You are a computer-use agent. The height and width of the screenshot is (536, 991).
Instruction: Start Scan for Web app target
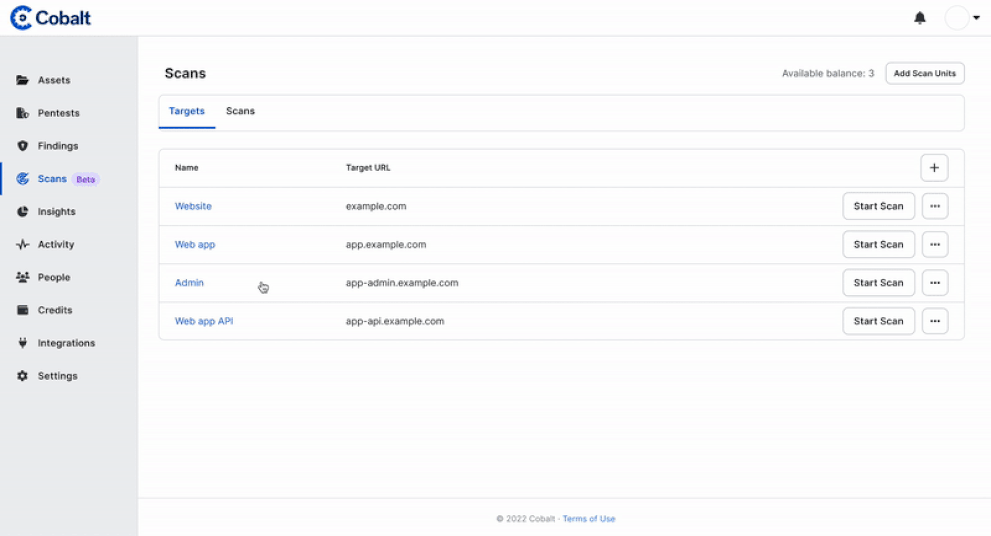[878, 245]
